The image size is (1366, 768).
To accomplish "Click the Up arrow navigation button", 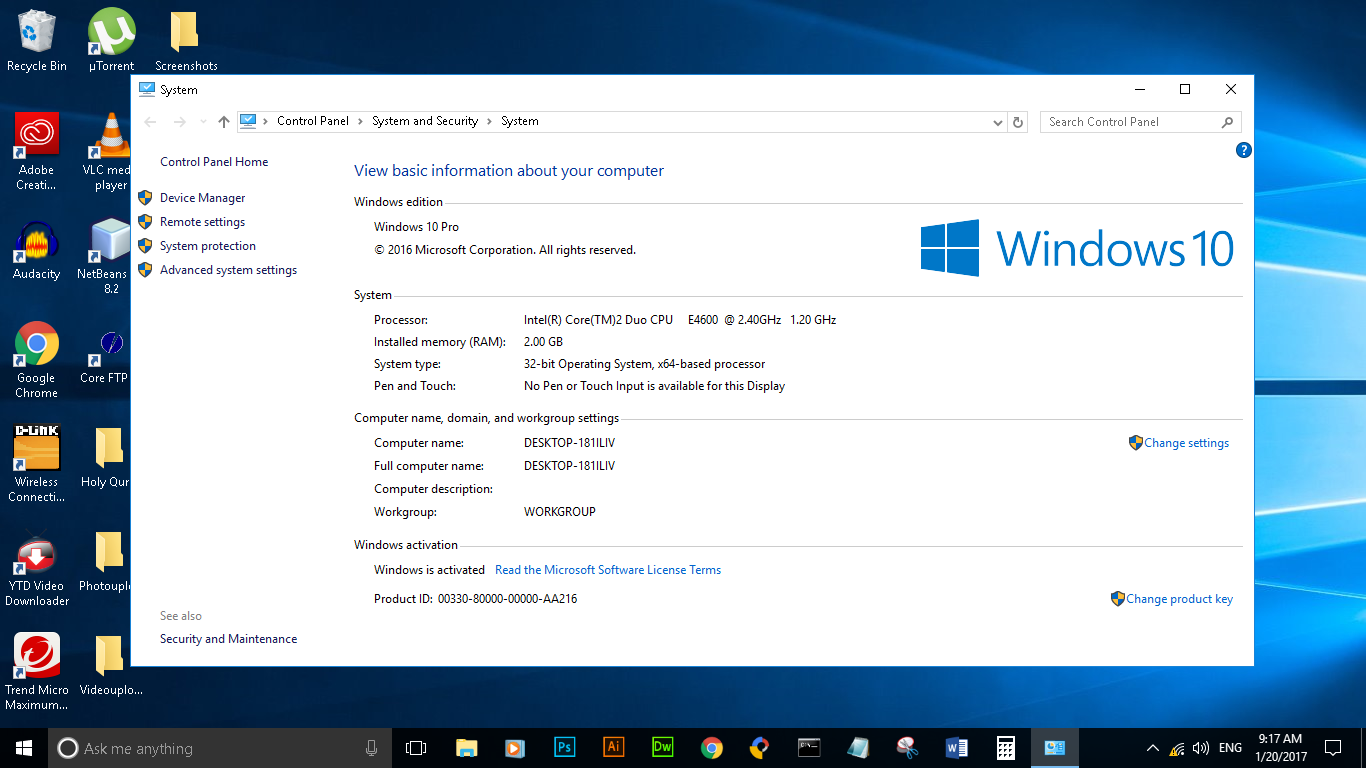I will 223,122.
